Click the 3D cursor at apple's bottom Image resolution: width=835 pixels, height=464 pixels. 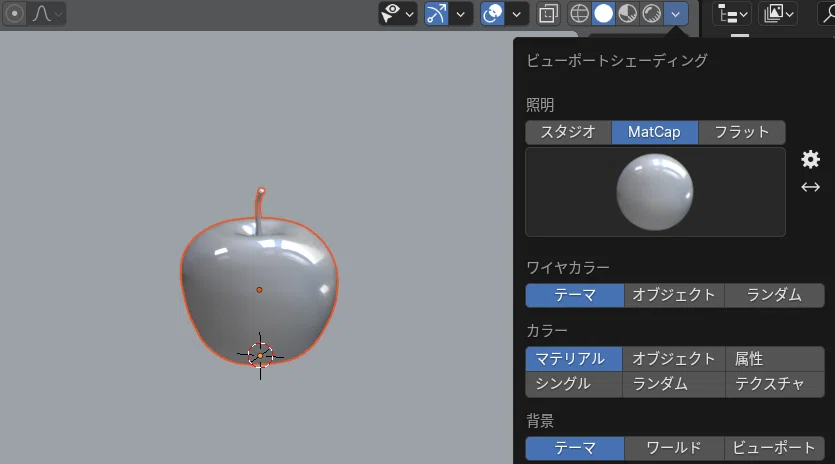click(x=260, y=355)
